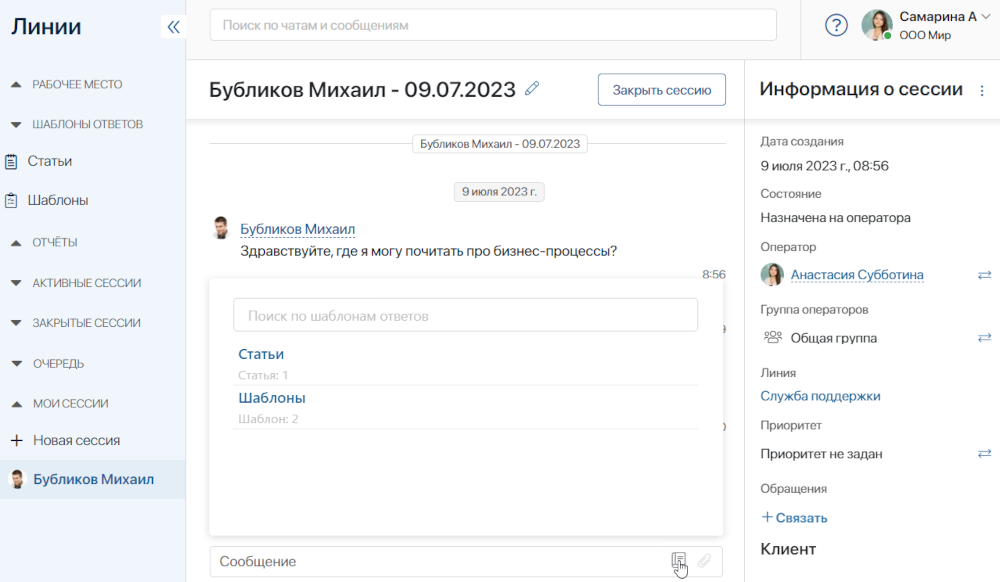Click the Связать link under Обращения
This screenshot has width=1000, height=582.
click(794, 518)
